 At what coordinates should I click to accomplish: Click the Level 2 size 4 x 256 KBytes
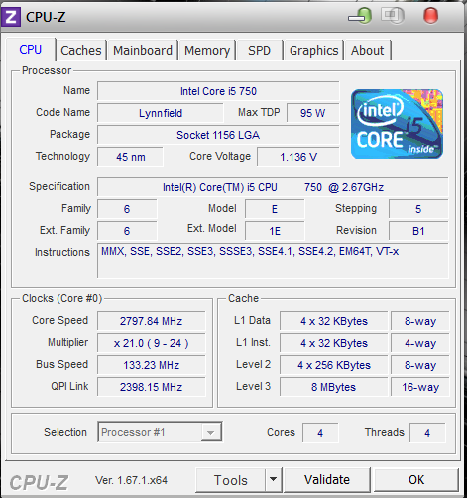tap(334, 365)
